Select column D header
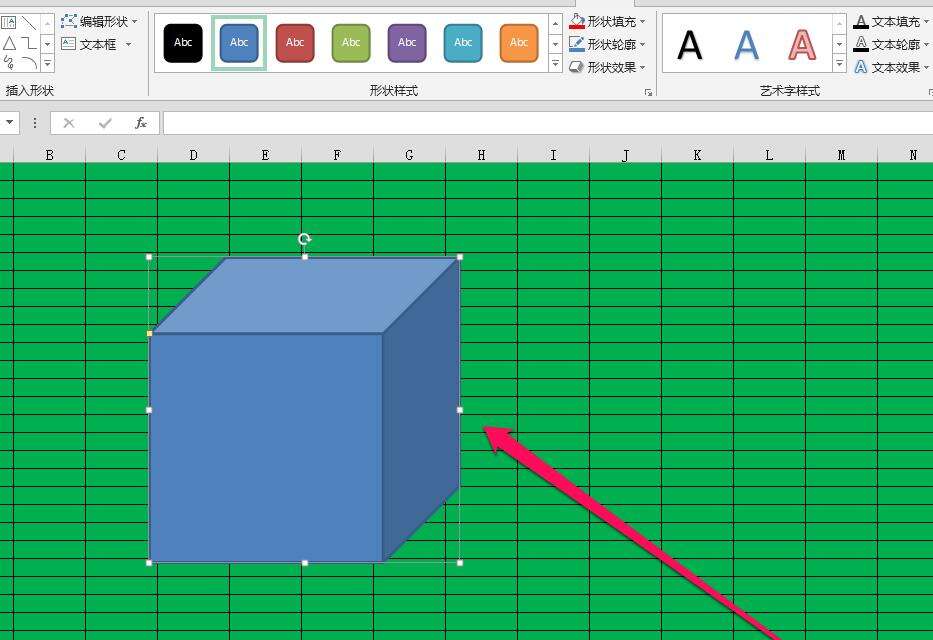 click(x=193, y=155)
